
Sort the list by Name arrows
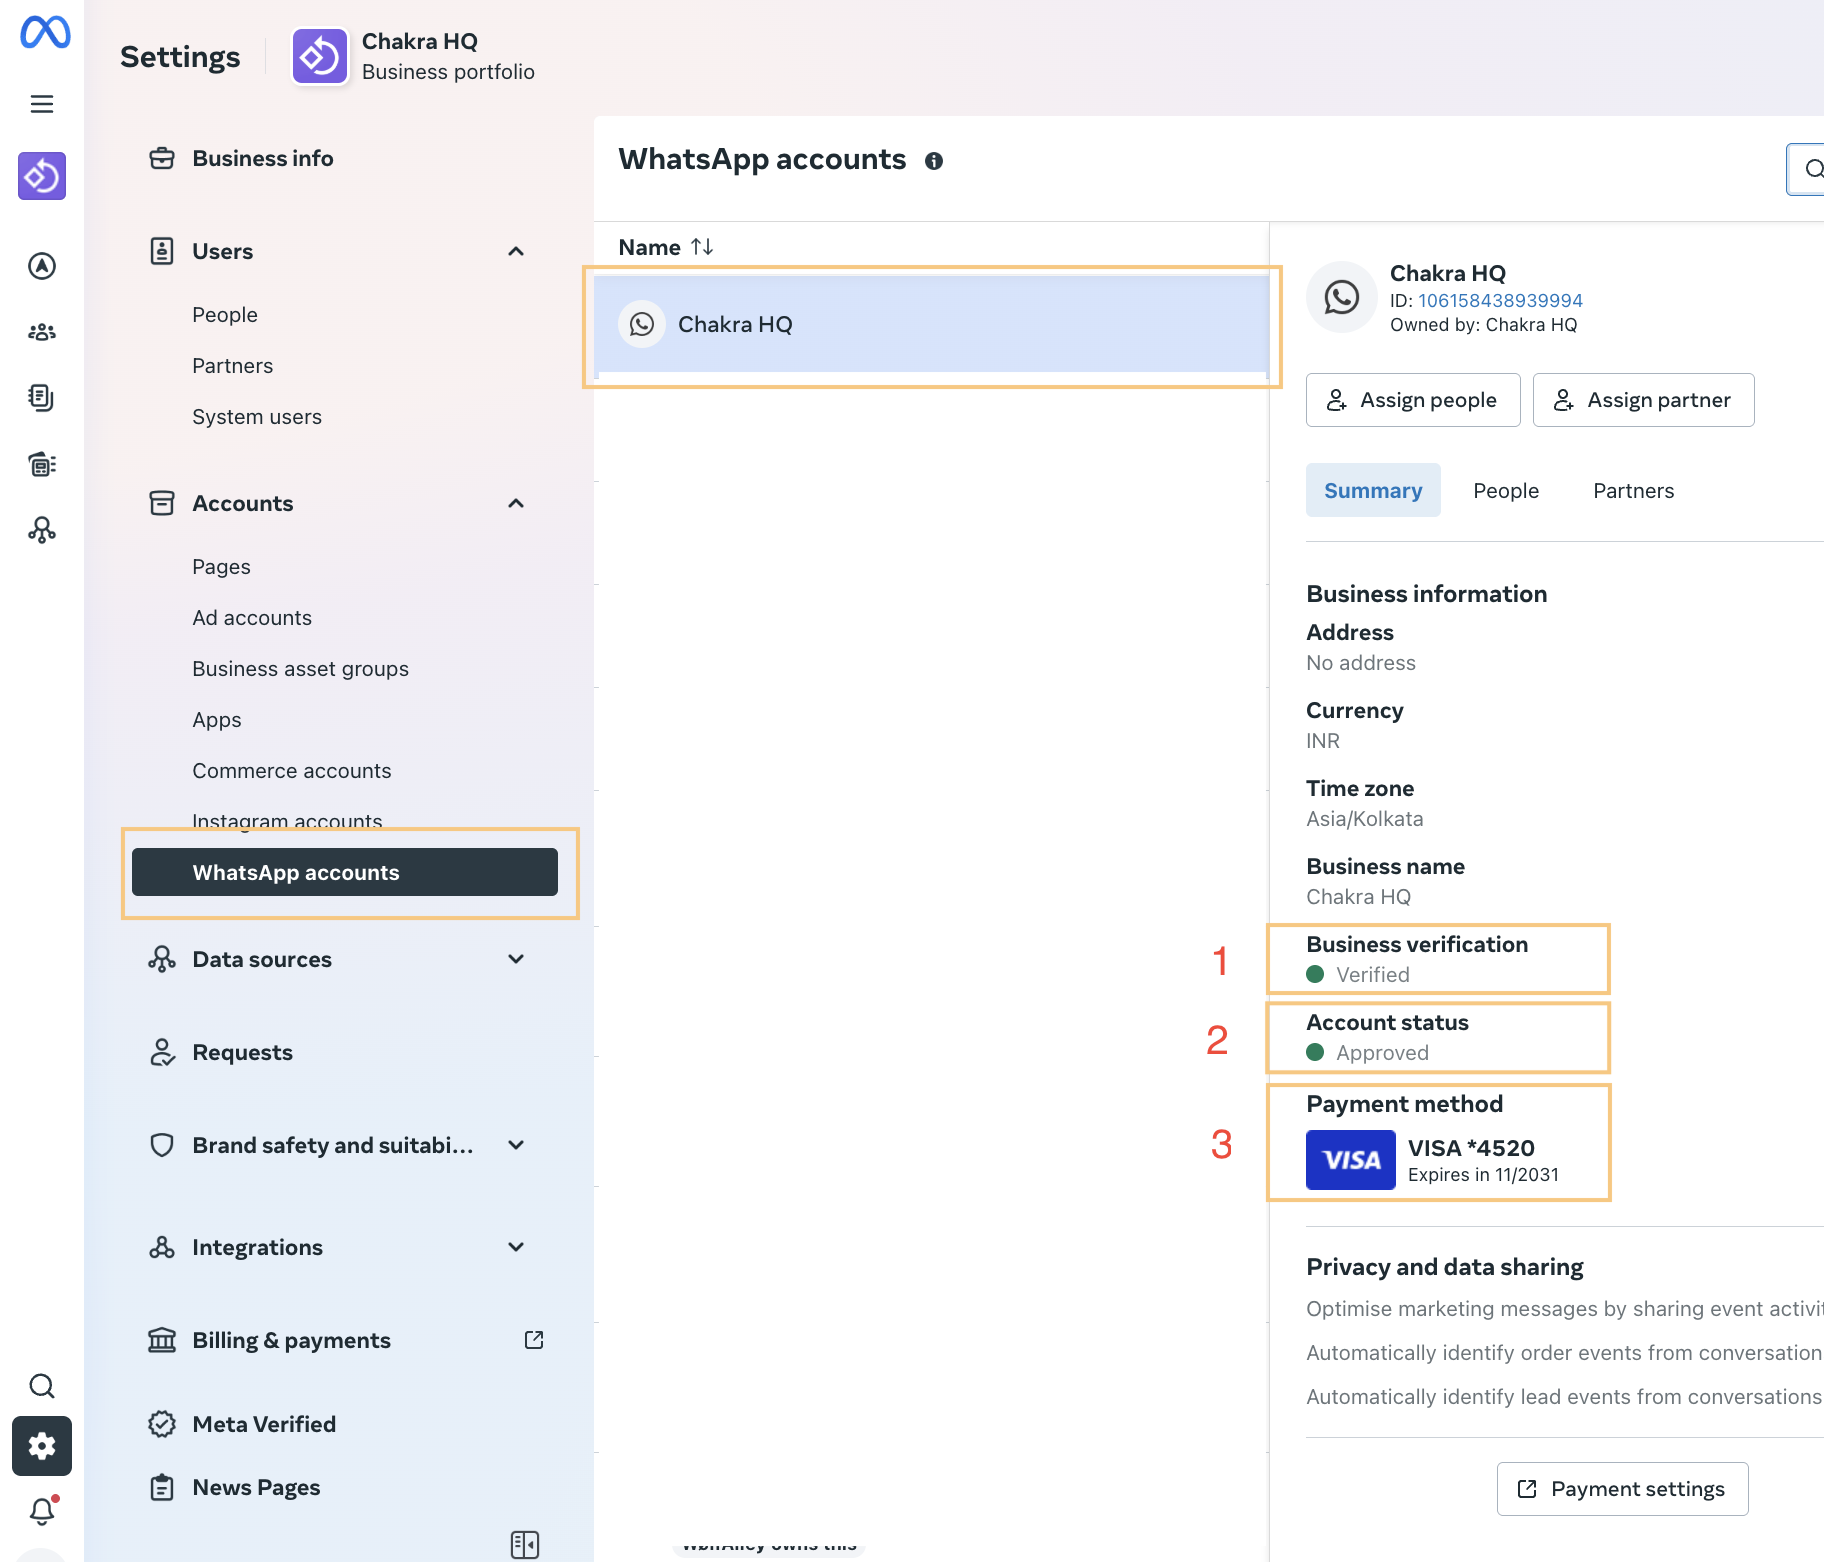click(702, 246)
